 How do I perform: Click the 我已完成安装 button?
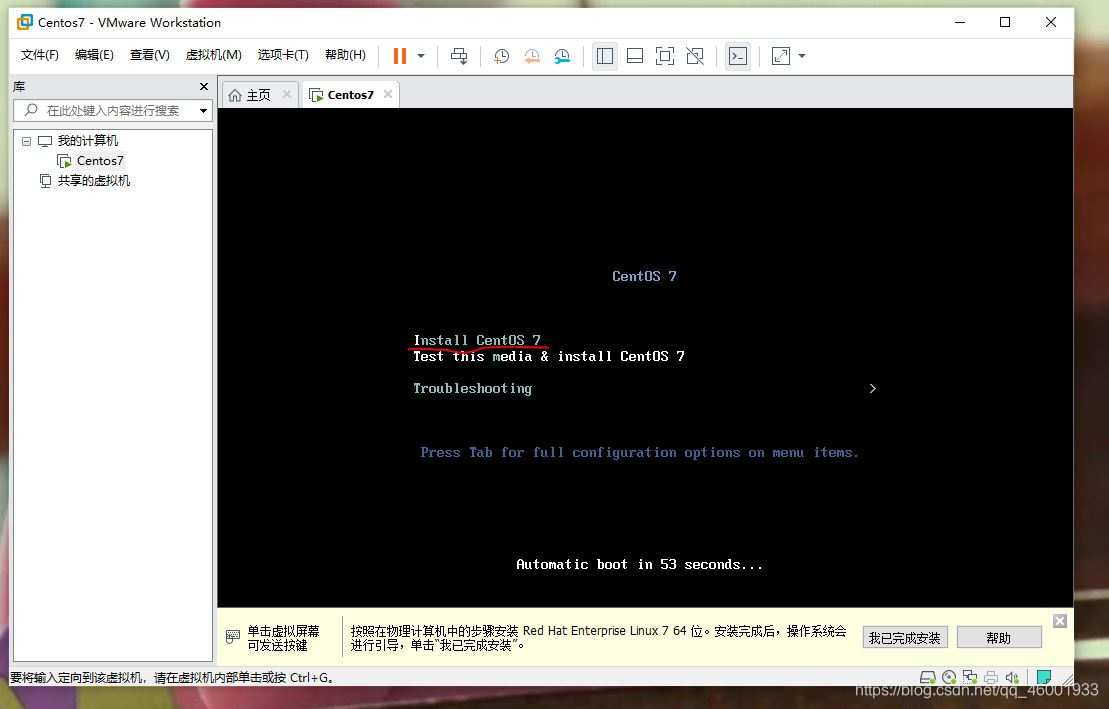pos(905,638)
